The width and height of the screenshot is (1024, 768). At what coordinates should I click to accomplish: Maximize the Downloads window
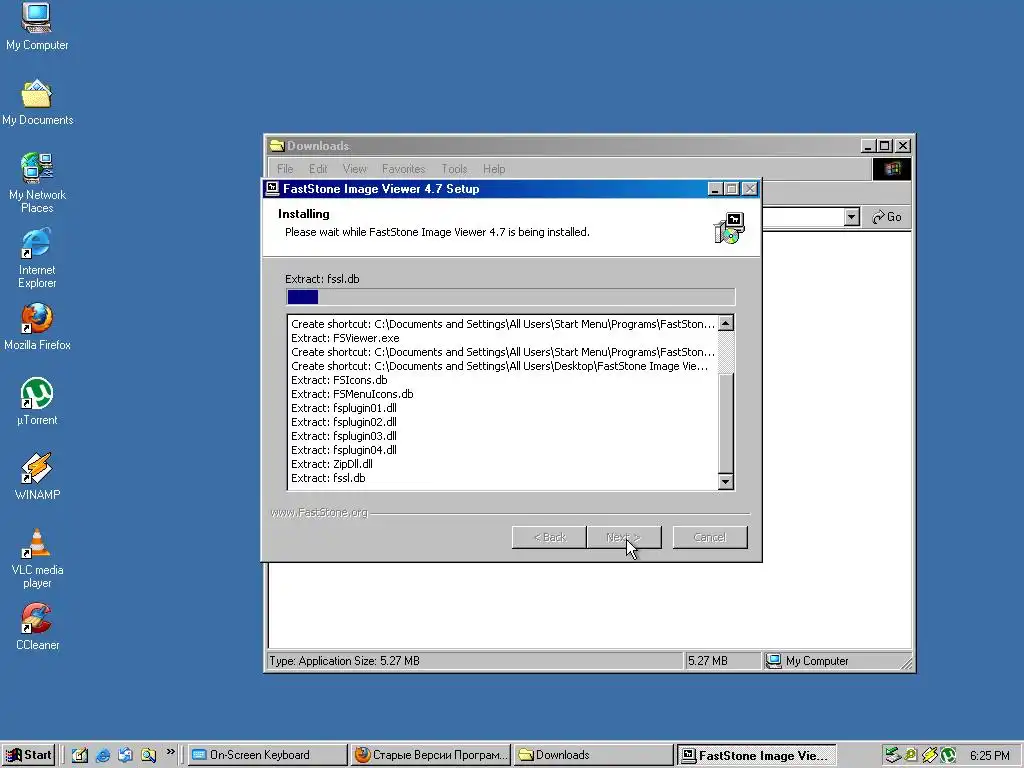885,146
